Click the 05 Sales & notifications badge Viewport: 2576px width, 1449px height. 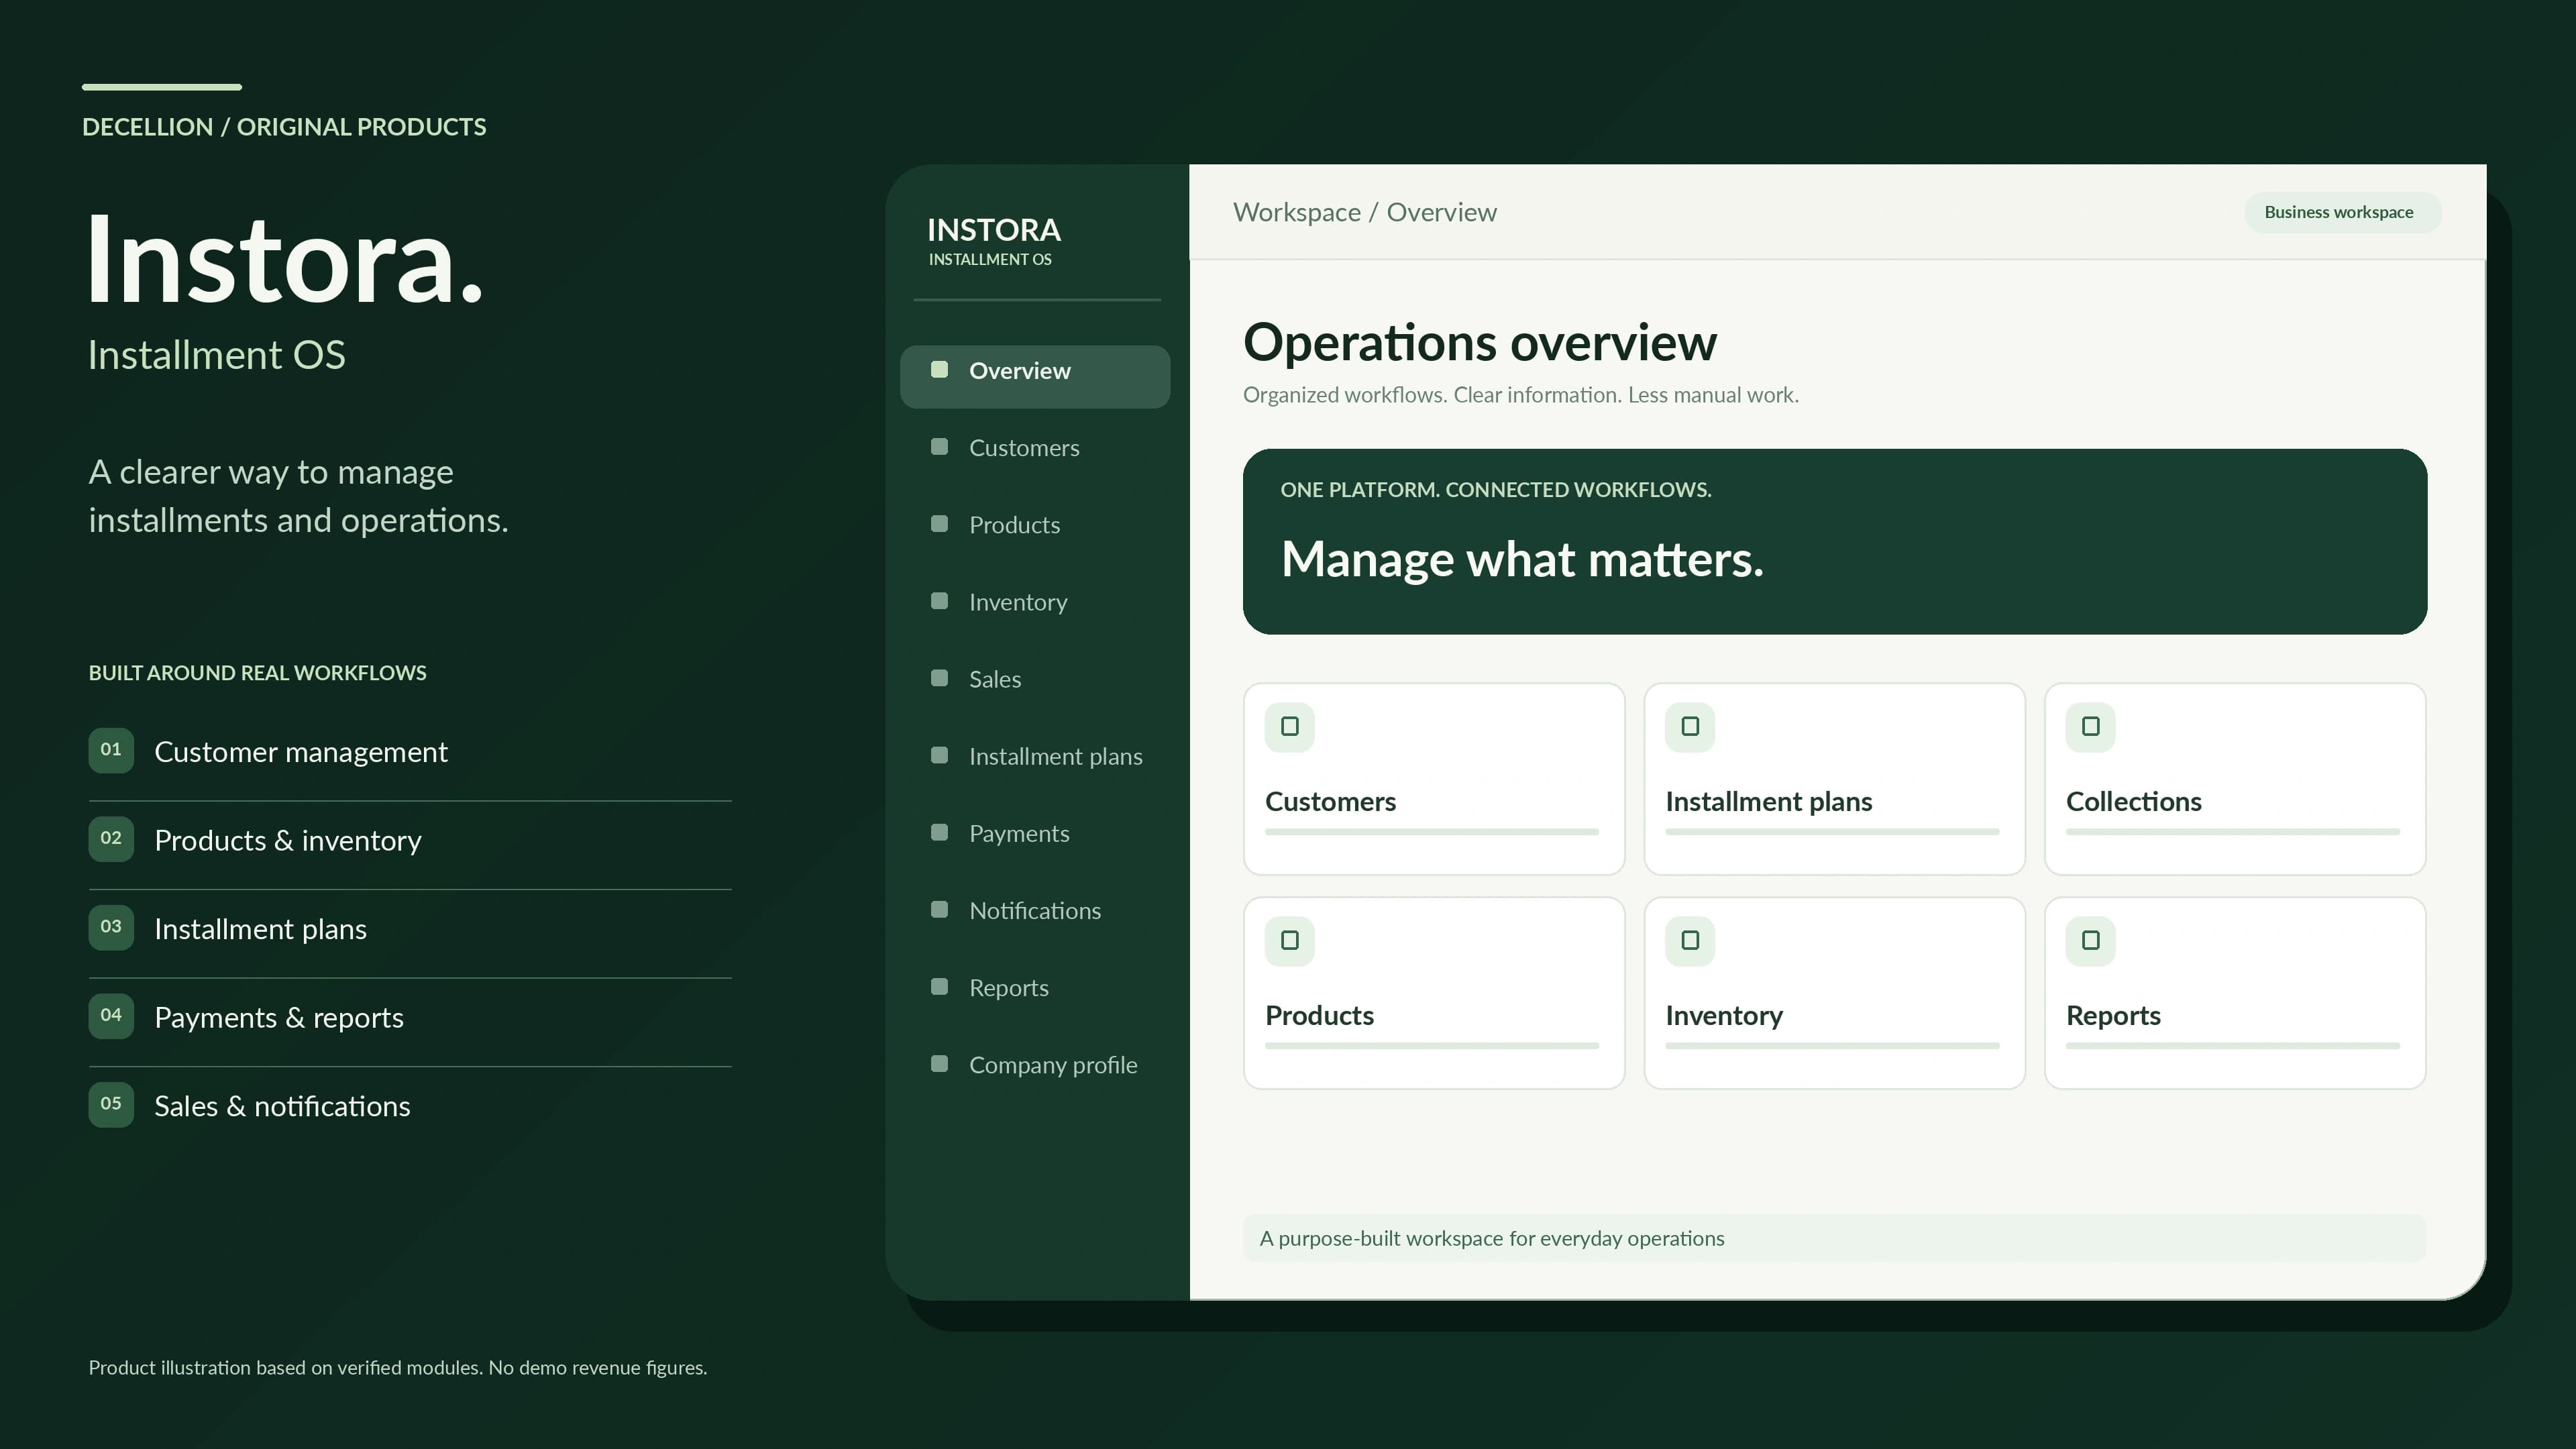pyautogui.click(x=111, y=1105)
